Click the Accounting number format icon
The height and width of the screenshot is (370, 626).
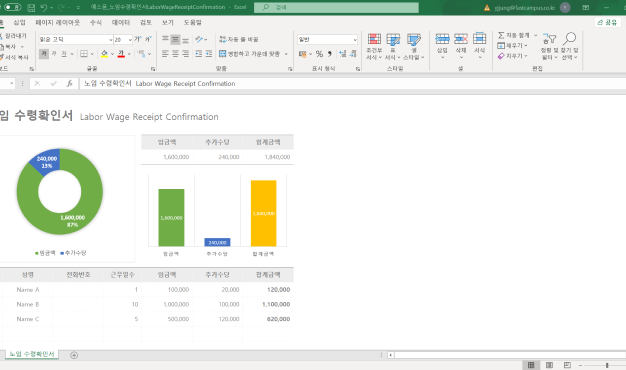pos(303,53)
